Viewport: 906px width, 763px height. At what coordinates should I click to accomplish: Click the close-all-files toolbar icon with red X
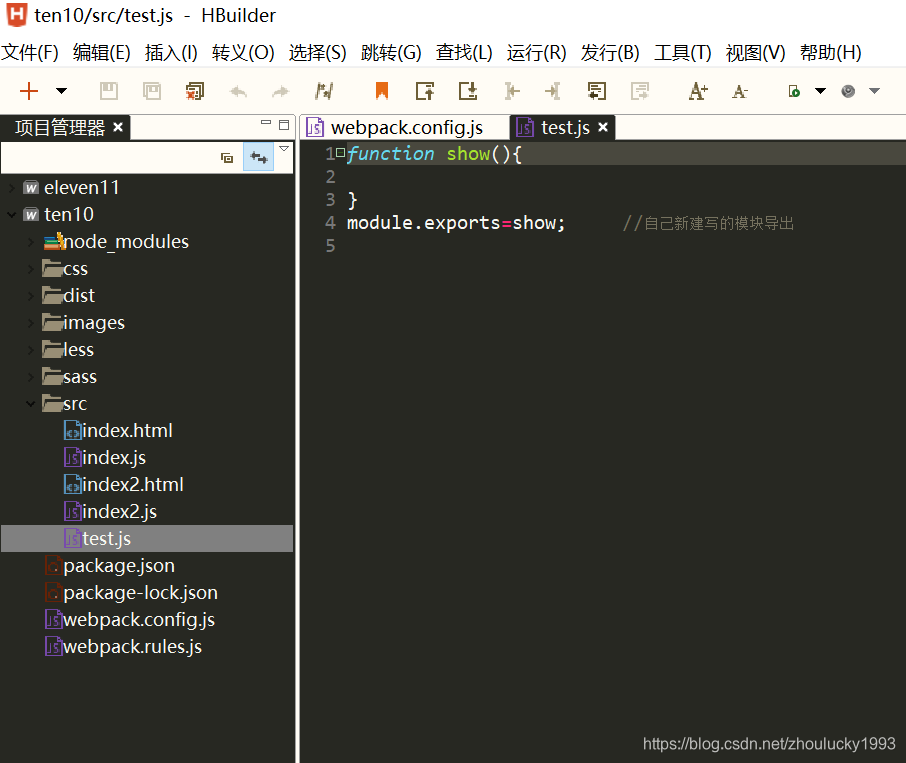(x=195, y=91)
